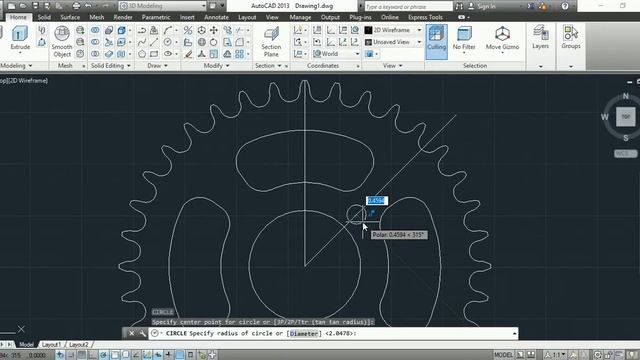The height and width of the screenshot is (360, 640).
Task: Click the solid Union icon
Action: 95,30
